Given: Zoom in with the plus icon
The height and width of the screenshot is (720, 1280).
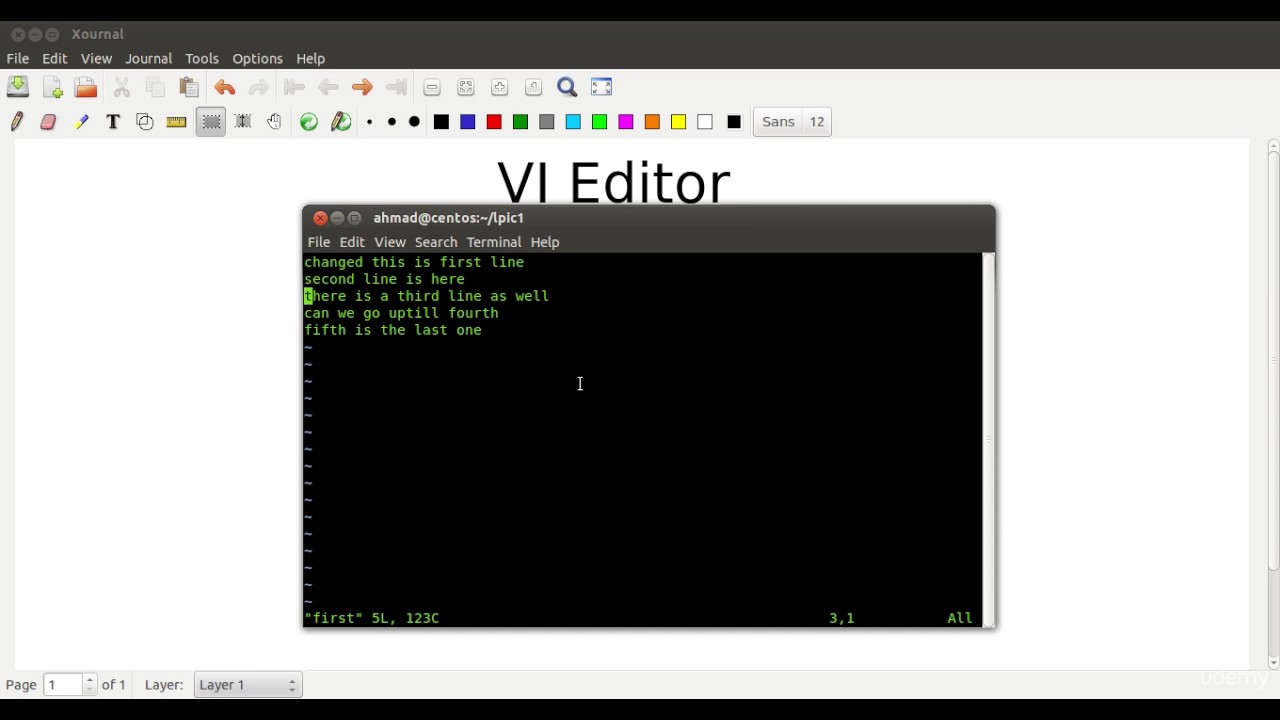Looking at the screenshot, I should point(500,88).
